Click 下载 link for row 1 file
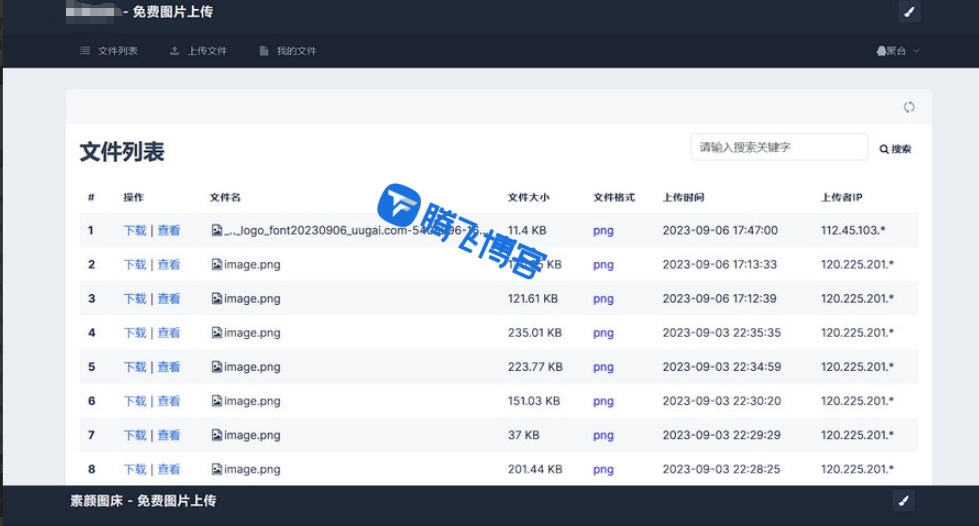Viewport: 979px width, 526px height. [x=134, y=231]
